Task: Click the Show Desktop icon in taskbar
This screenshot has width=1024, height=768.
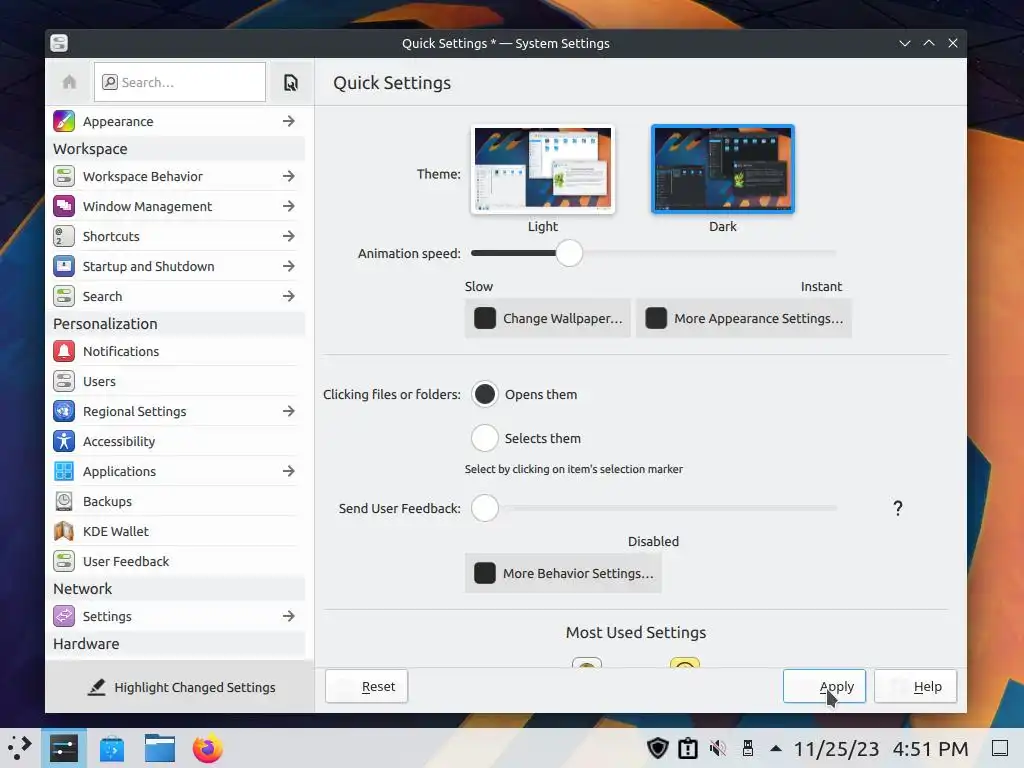Action: 1000,748
